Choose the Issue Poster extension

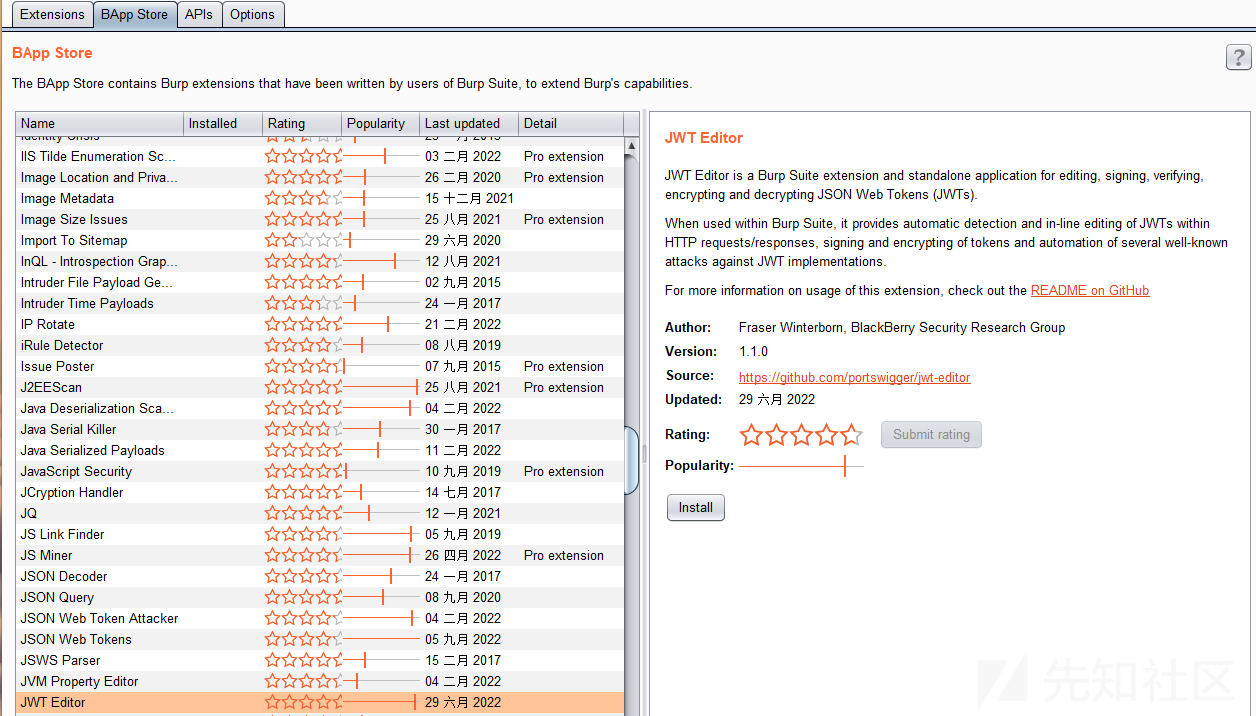point(58,366)
